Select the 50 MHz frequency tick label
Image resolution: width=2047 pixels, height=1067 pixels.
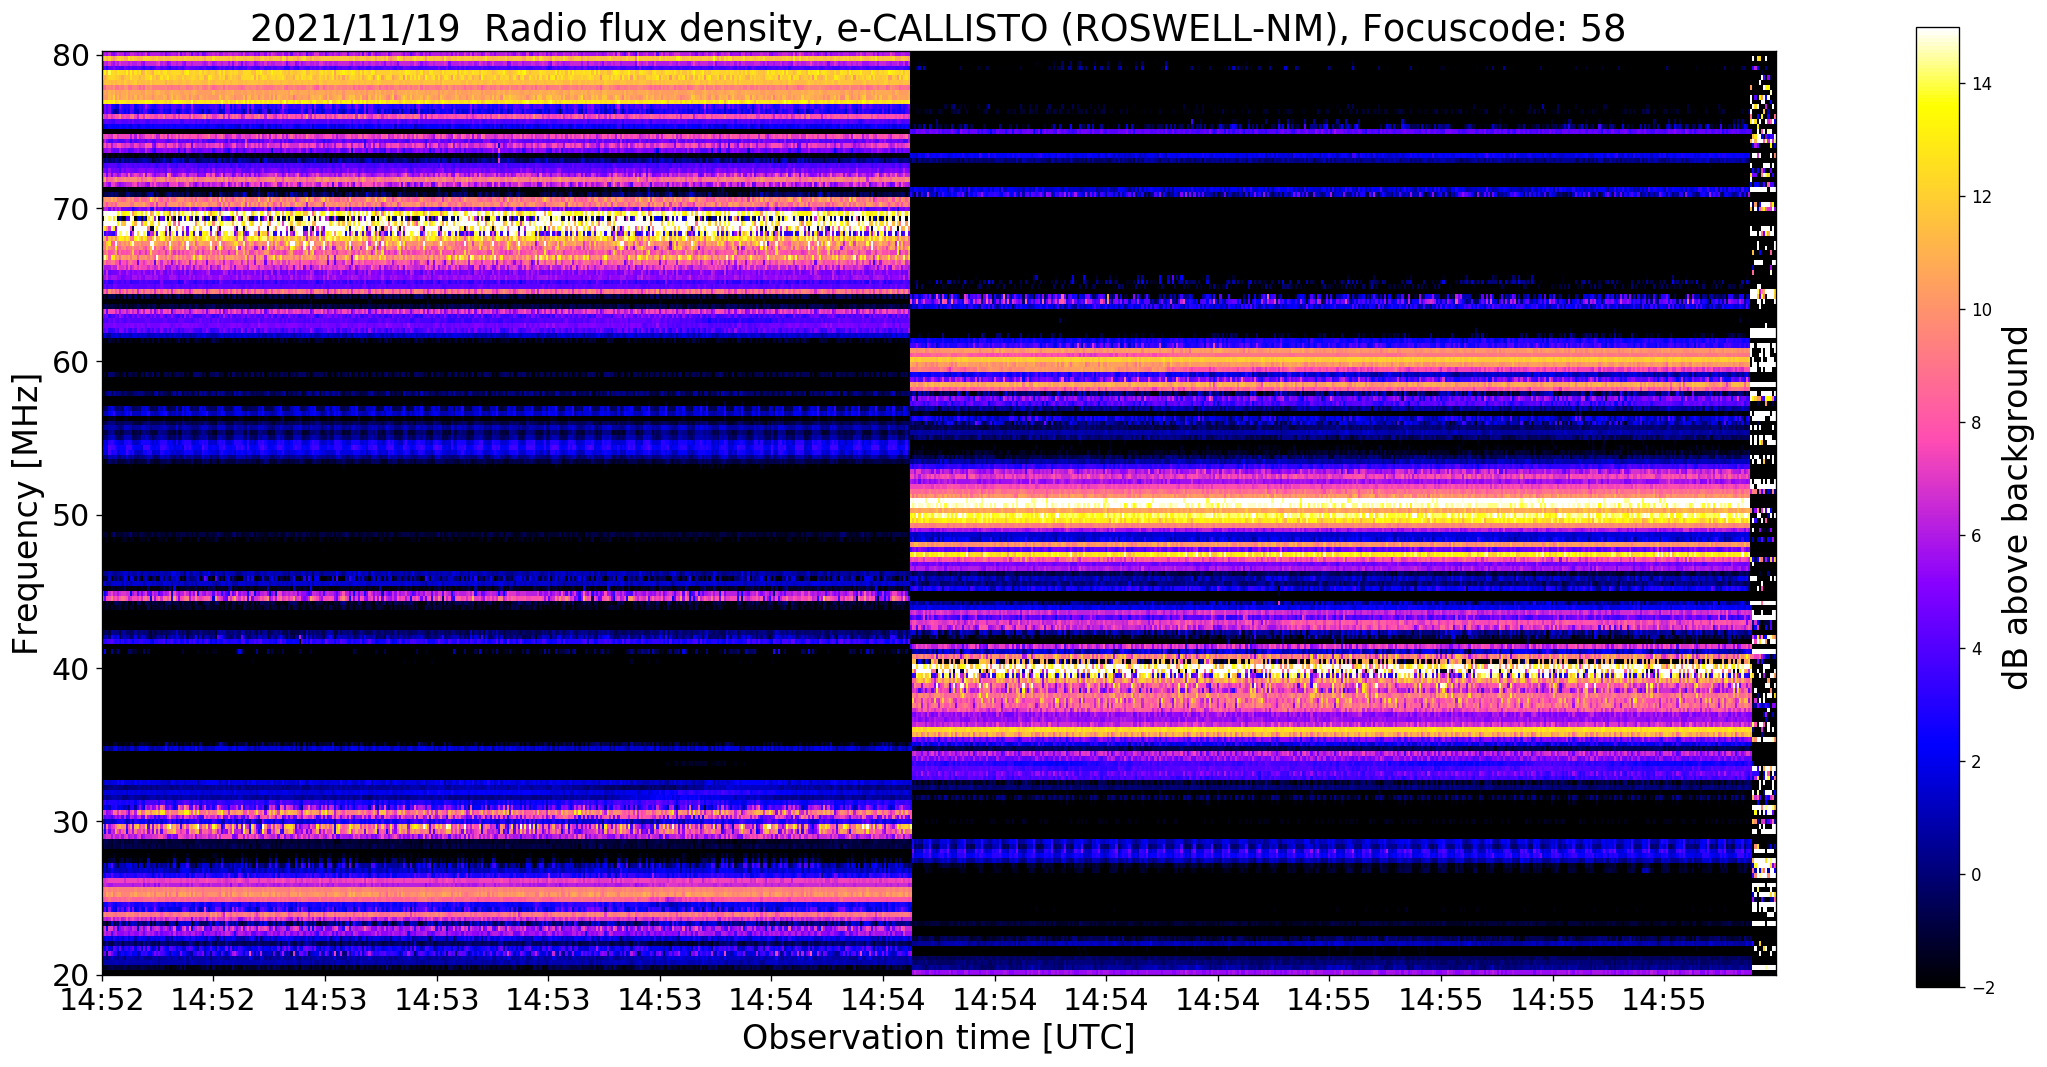[x=70, y=515]
